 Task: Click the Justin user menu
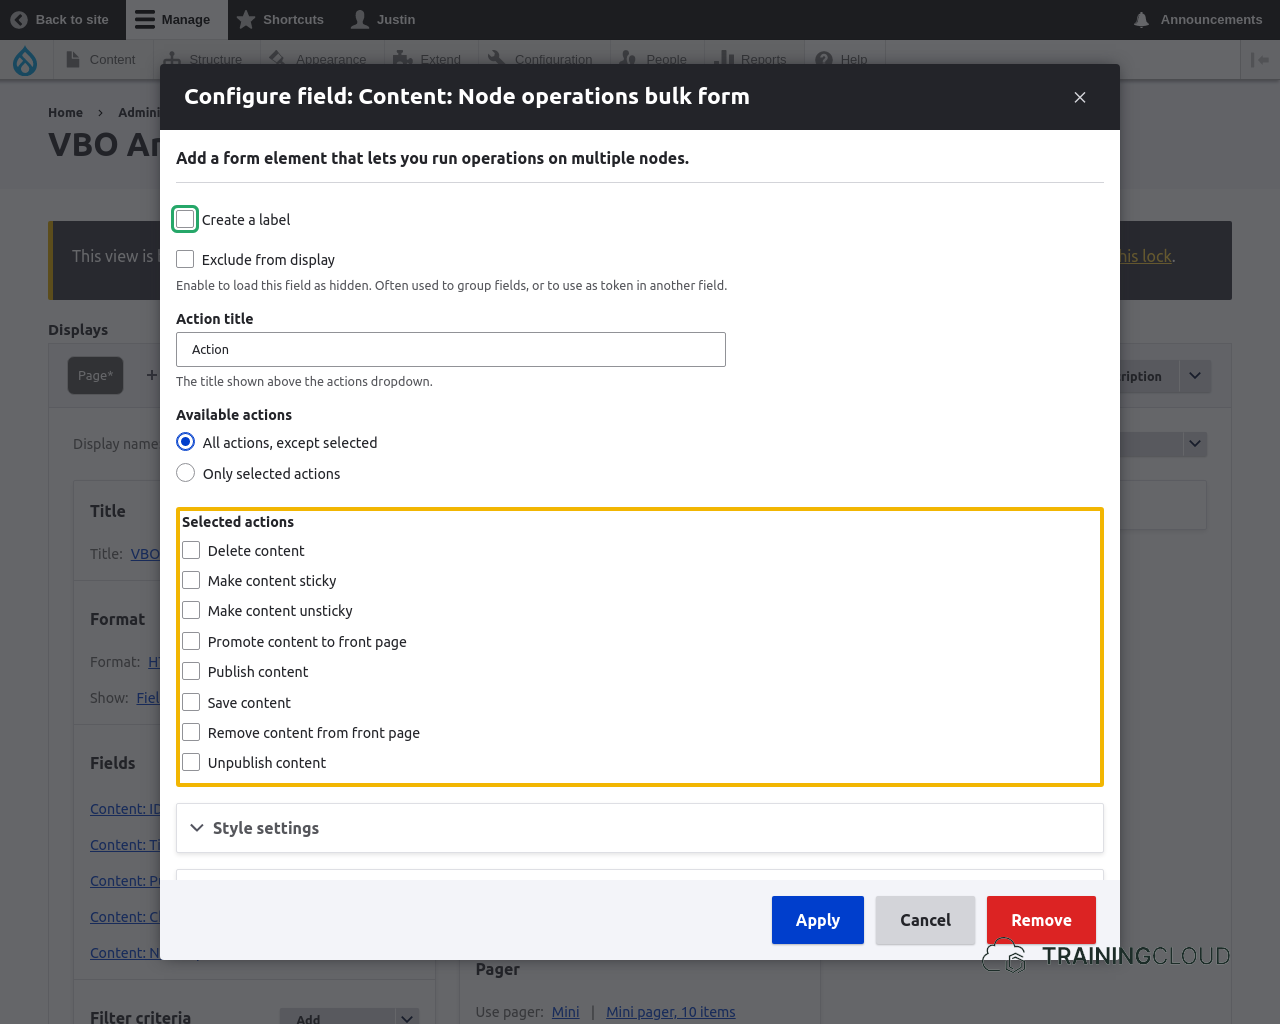pyautogui.click(x=383, y=19)
